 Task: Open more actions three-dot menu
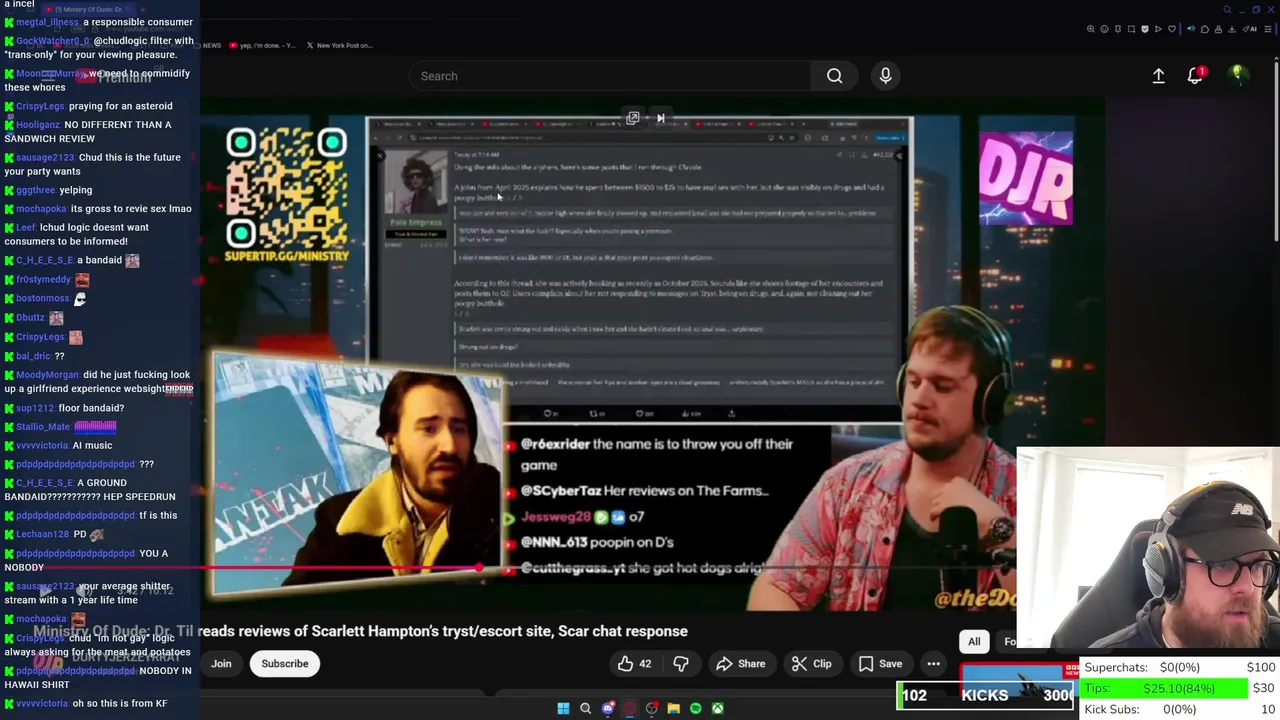[933, 664]
